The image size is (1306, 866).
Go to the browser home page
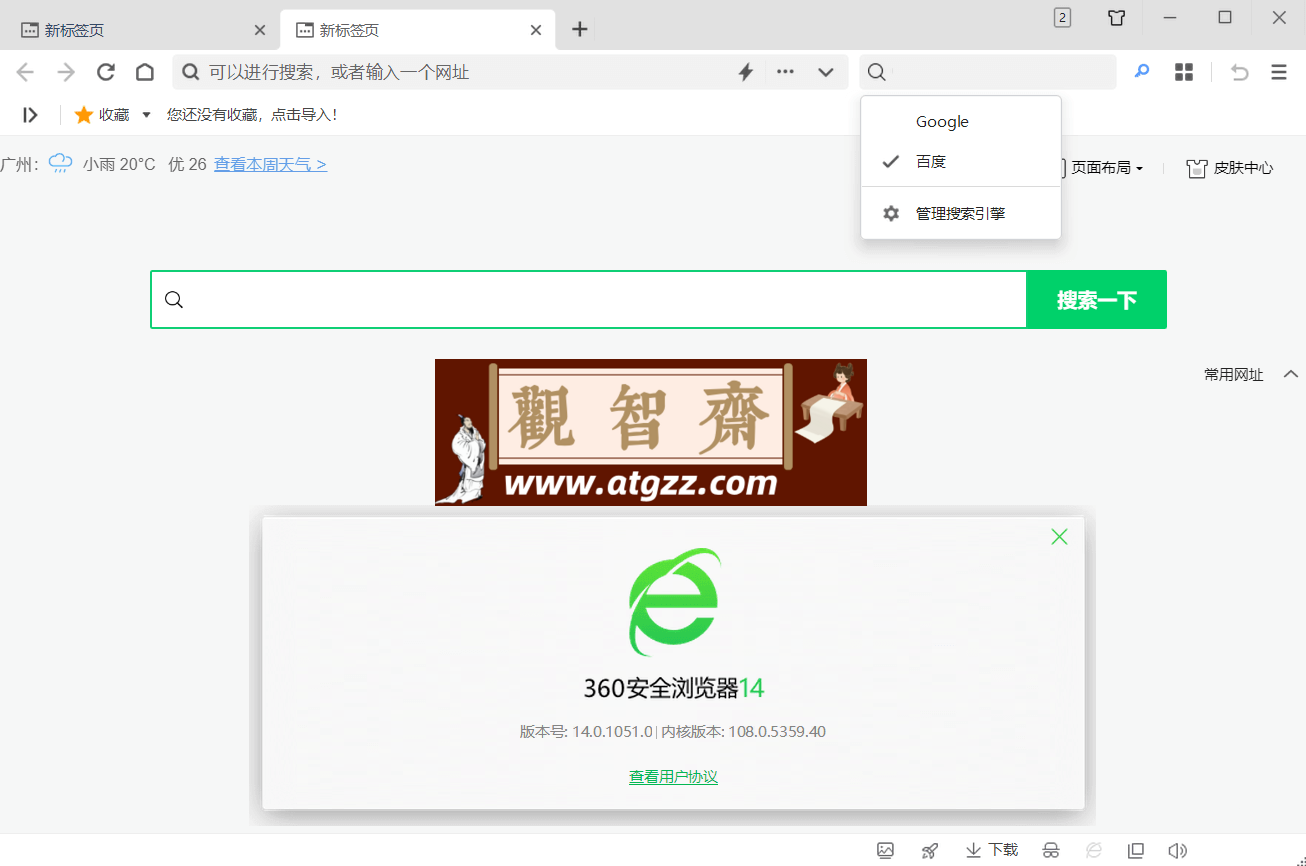point(145,72)
